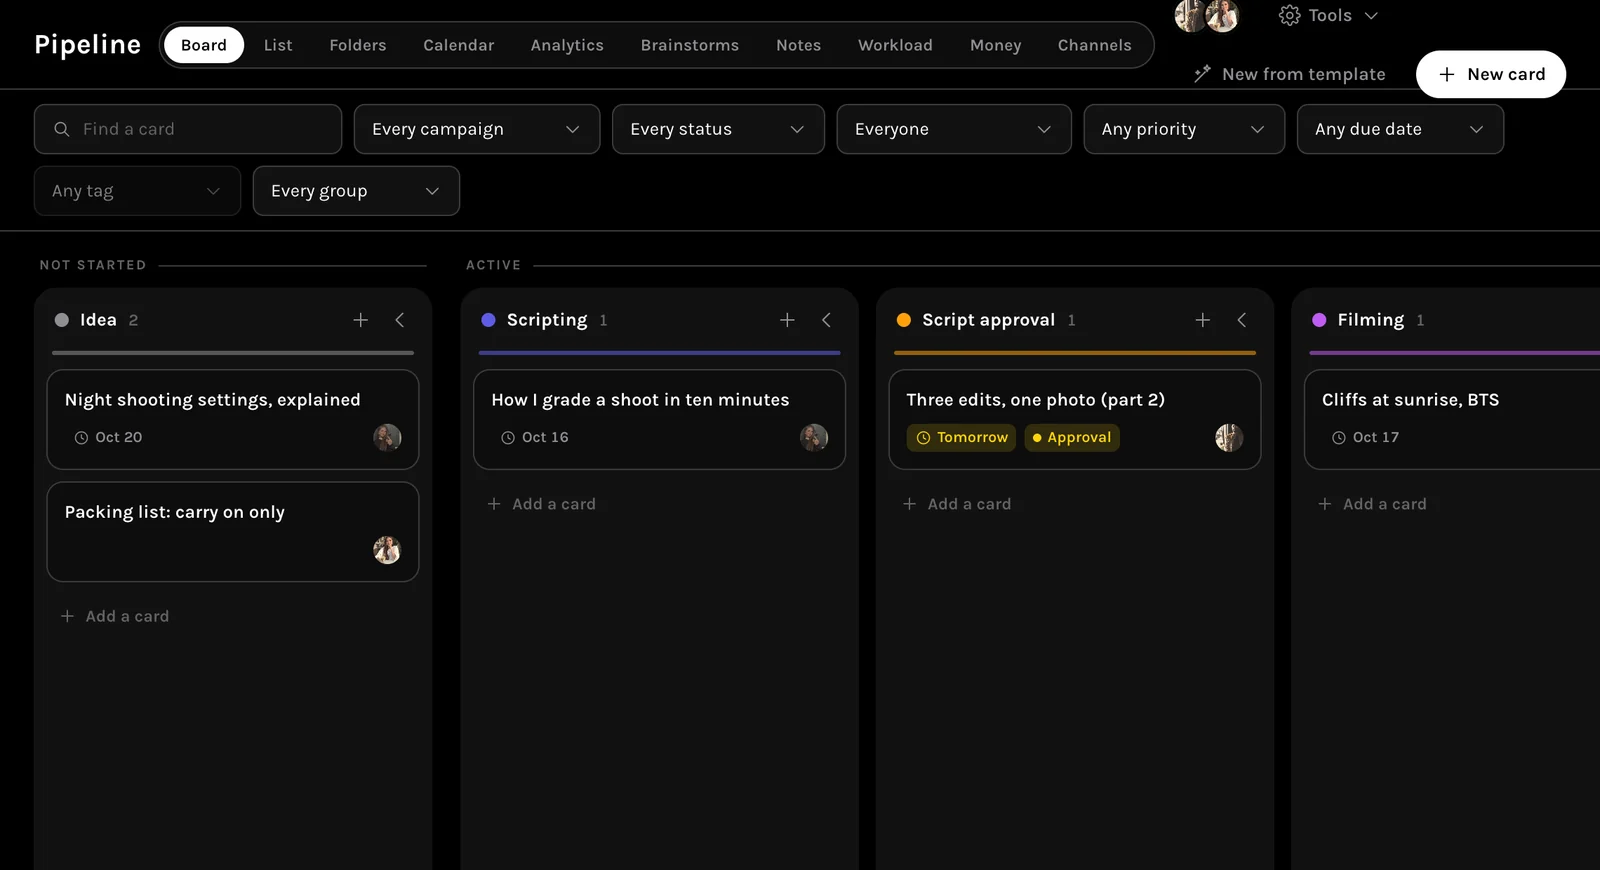1600x870 pixels.
Task: Click the clock icon next to Oct 20
Action: [81, 438]
